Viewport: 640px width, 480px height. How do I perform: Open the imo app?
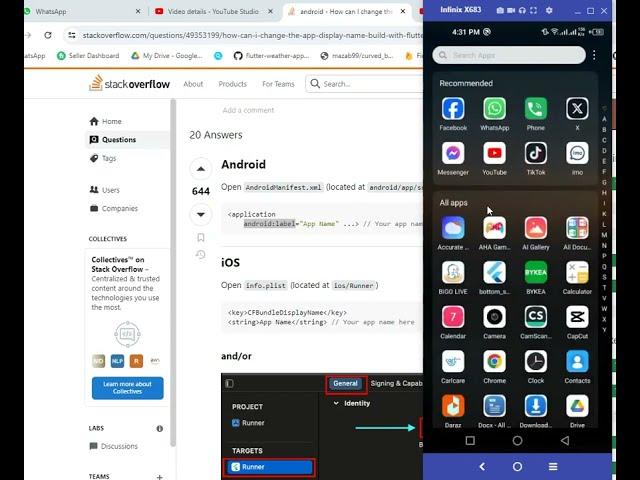pos(577,153)
